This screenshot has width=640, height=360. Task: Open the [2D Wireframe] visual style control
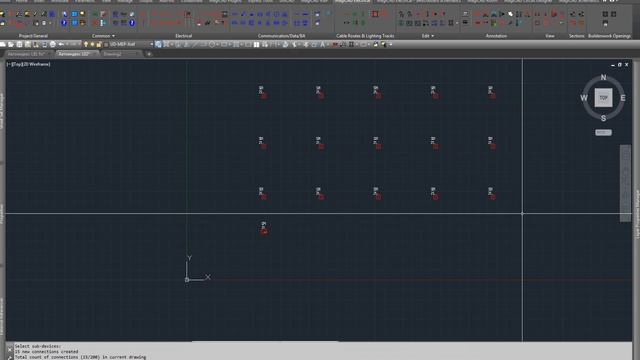point(35,64)
